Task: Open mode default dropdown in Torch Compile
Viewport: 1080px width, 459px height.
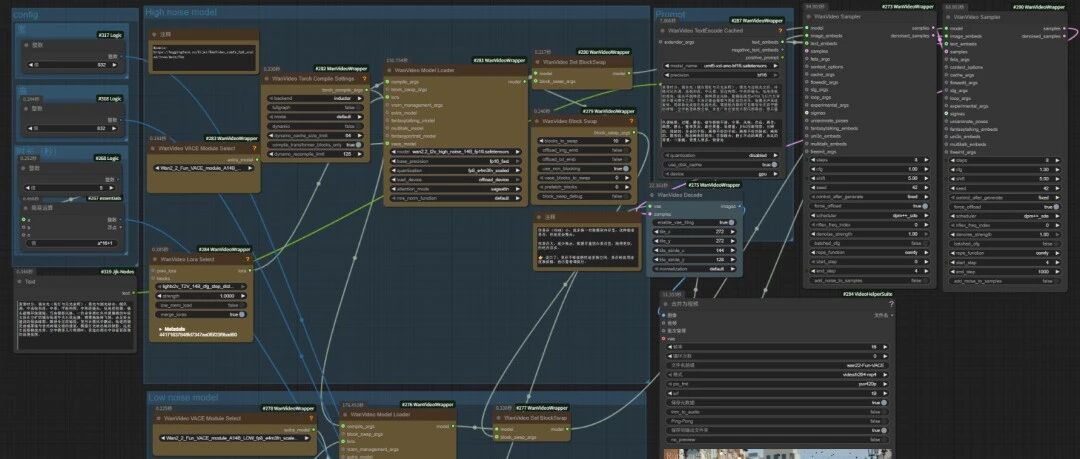Action: point(317,117)
